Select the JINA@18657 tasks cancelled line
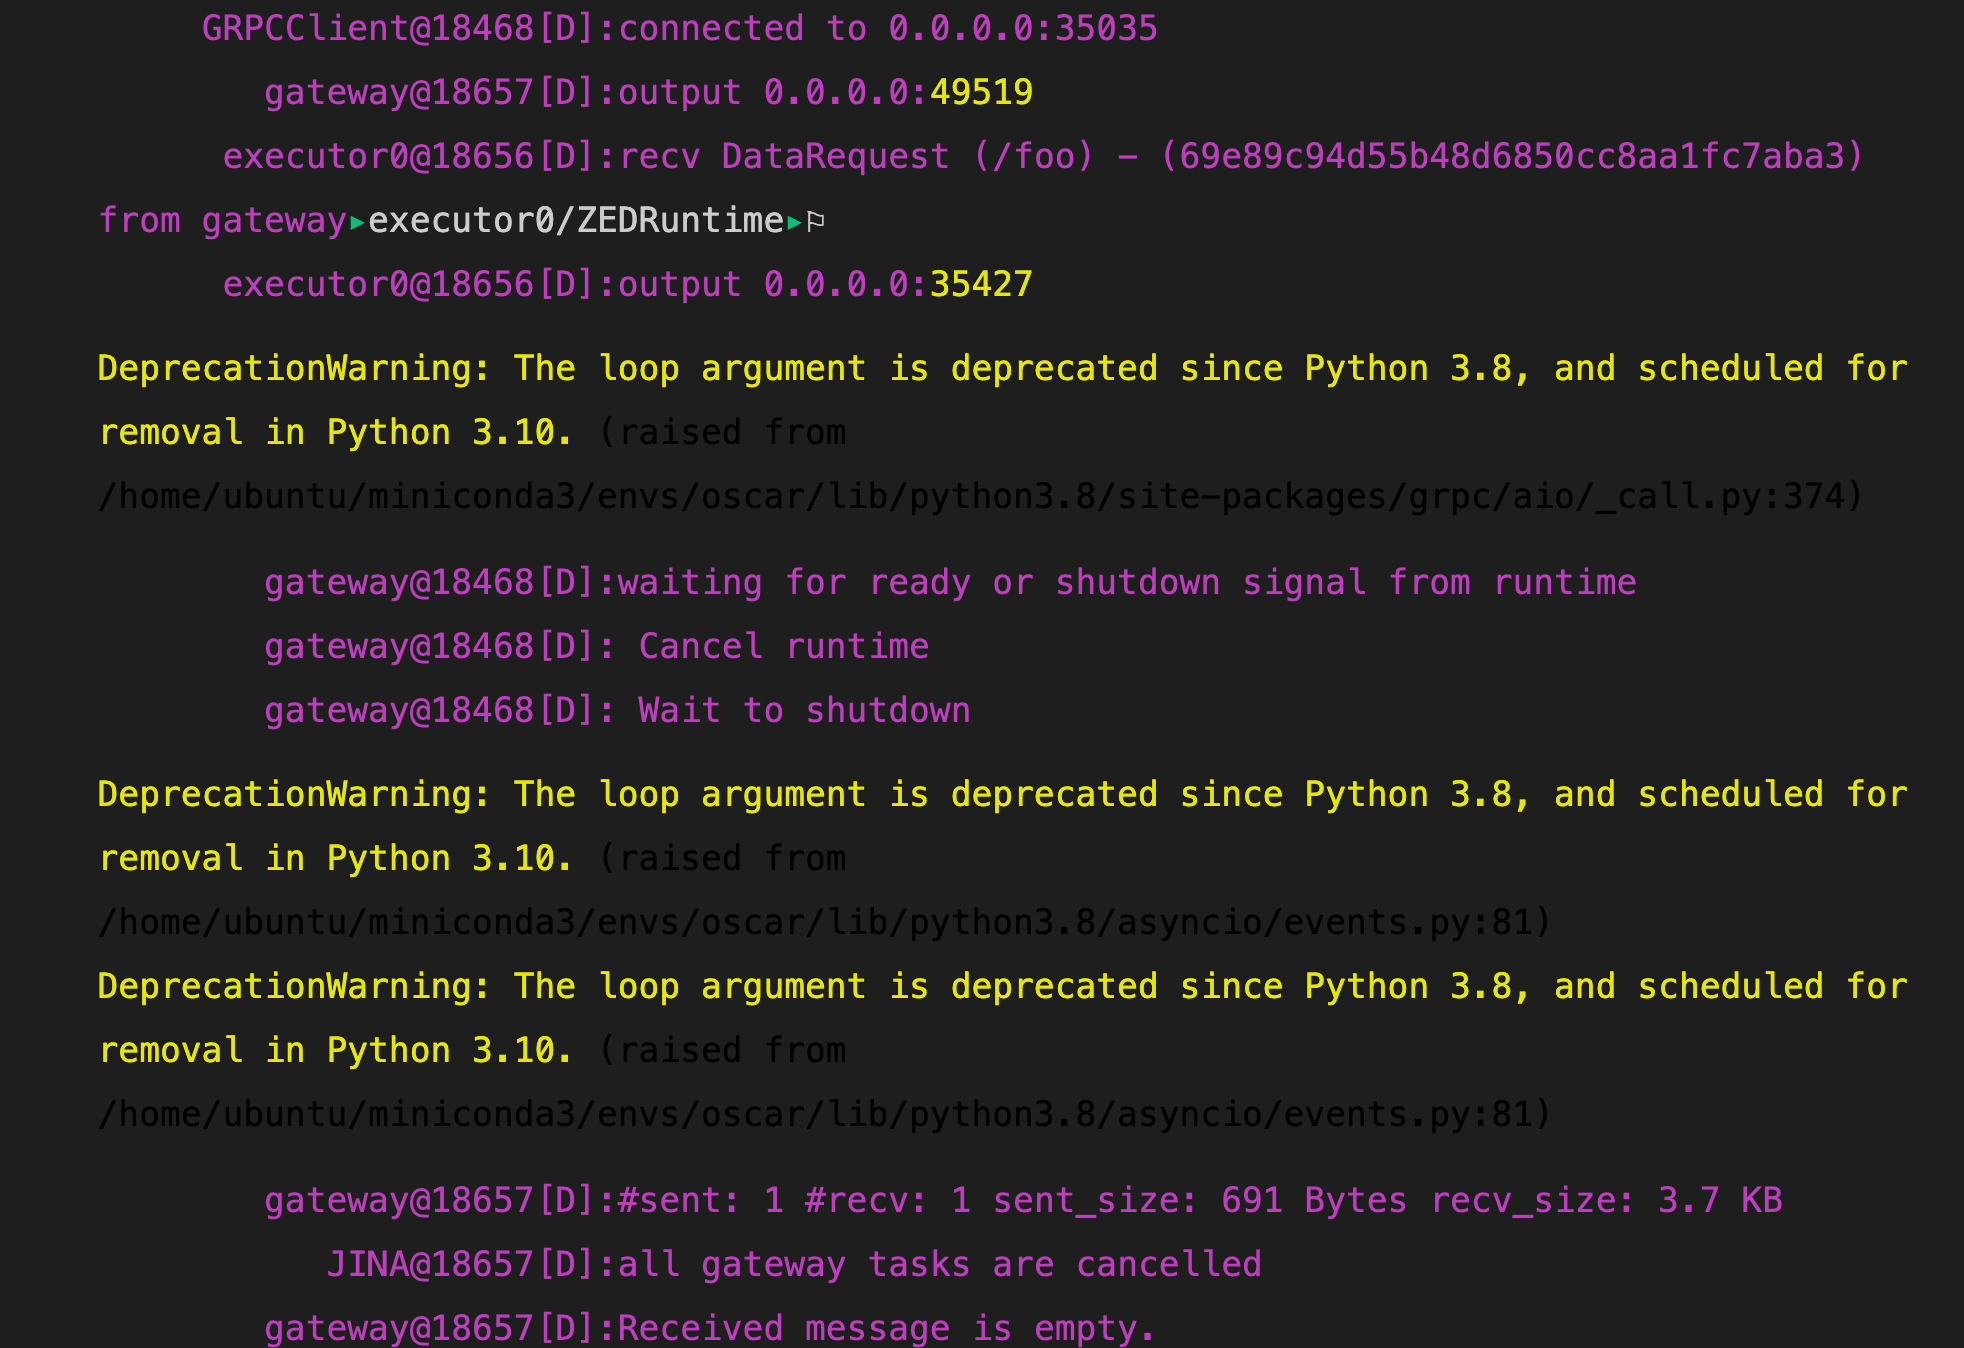The height and width of the screenshot is (1348, 1964). point(795,1263)
